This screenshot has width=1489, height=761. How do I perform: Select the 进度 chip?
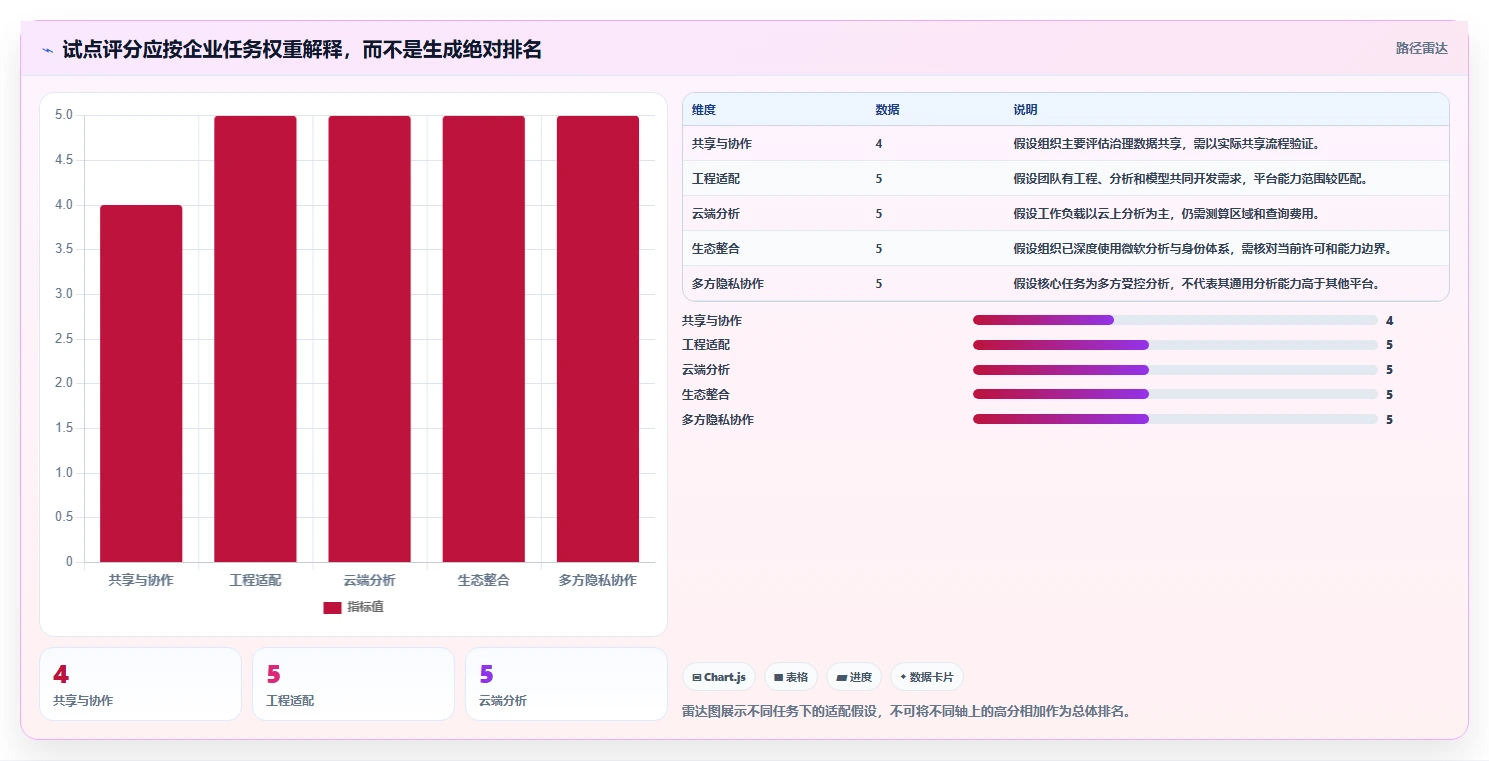coord(854,677)
